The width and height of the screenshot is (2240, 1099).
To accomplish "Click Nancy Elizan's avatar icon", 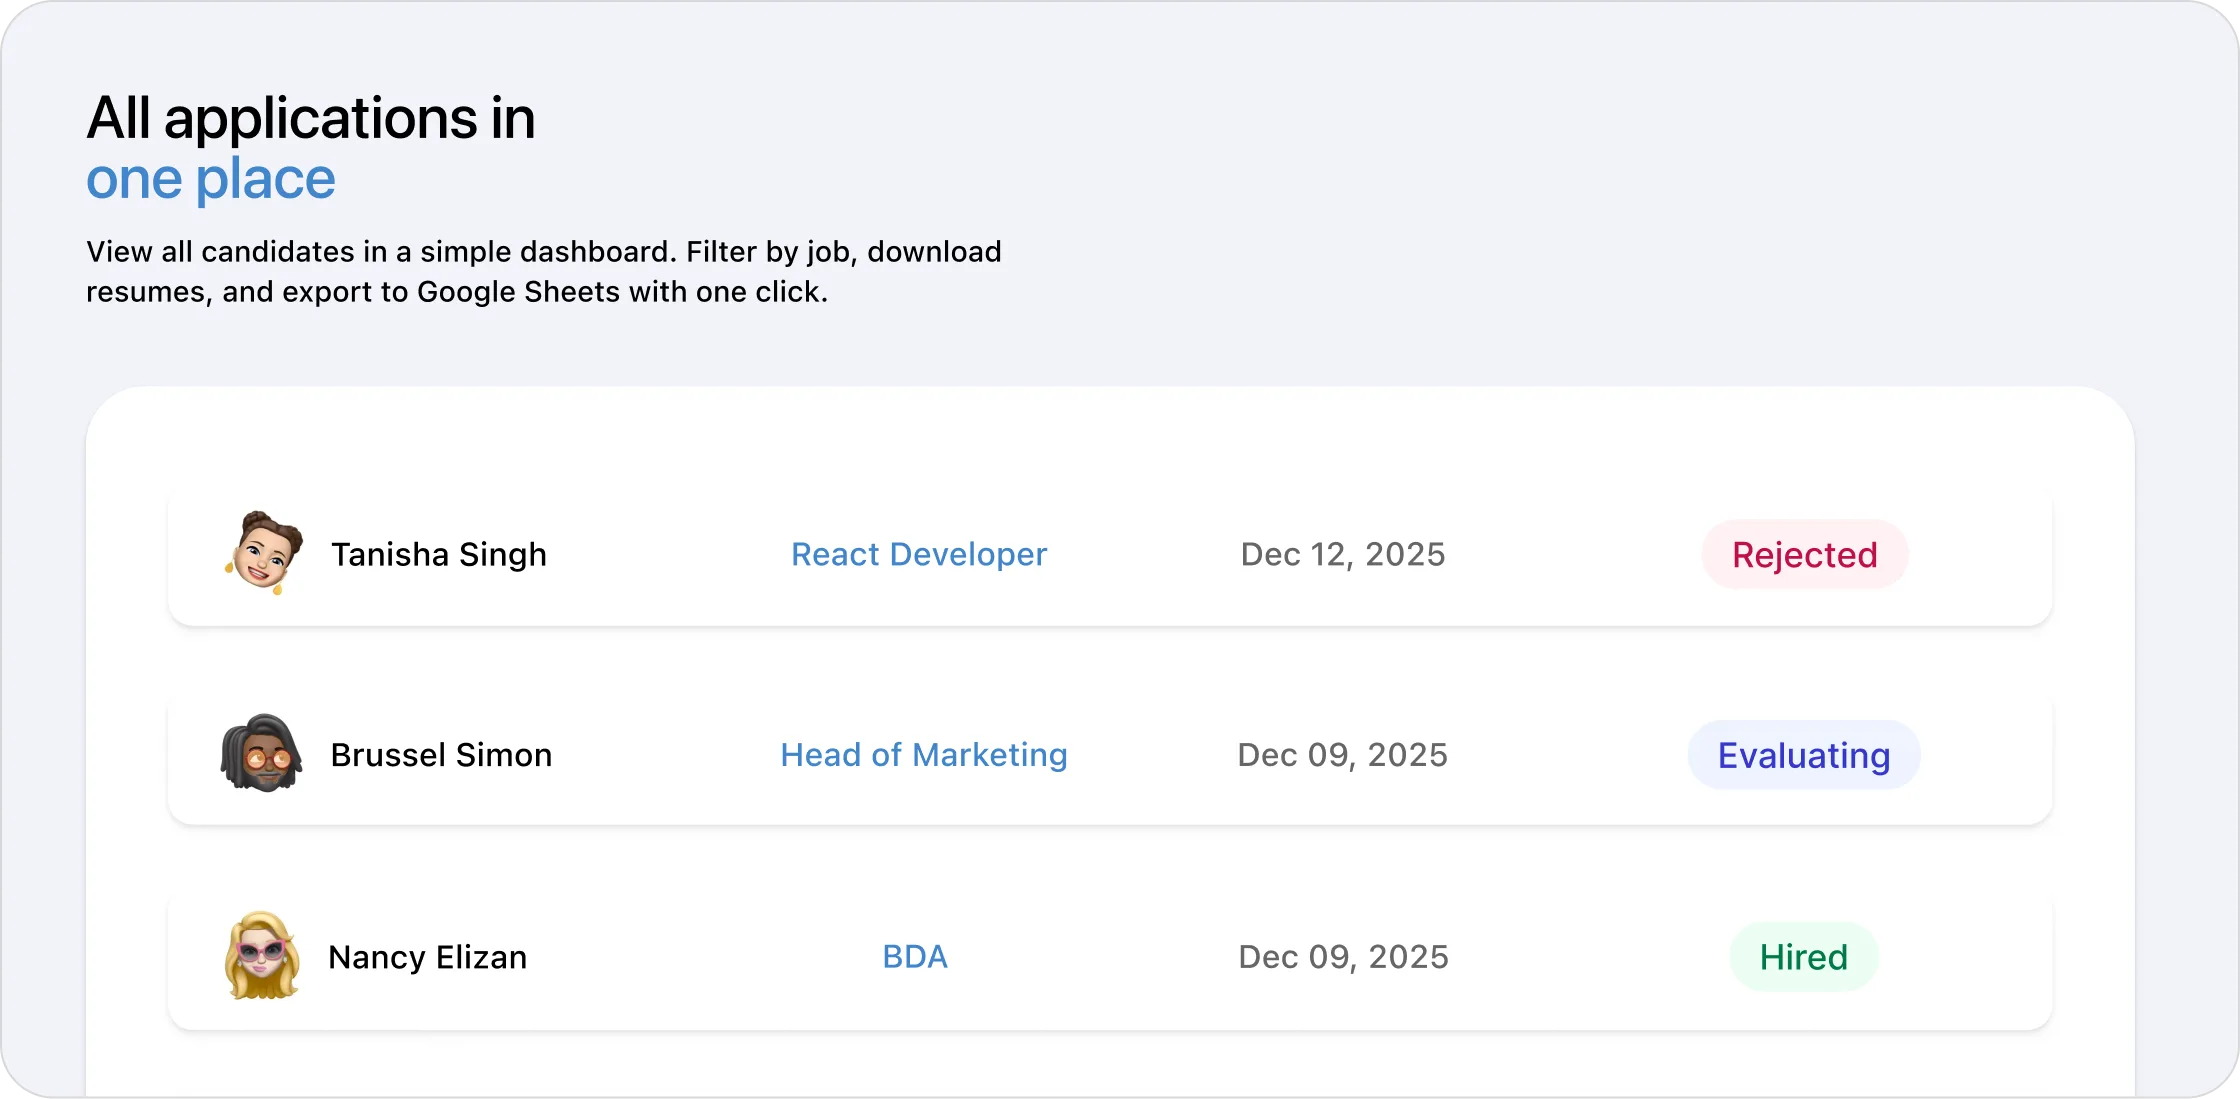I will 262,956.
